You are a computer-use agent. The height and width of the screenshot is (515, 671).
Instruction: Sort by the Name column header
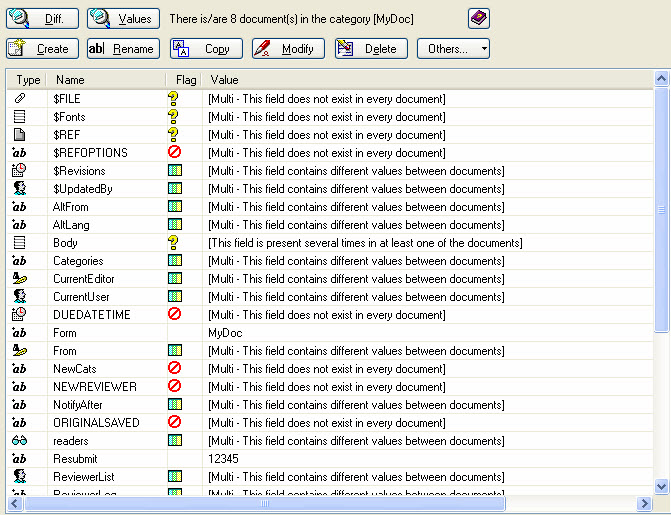(105, 79)
